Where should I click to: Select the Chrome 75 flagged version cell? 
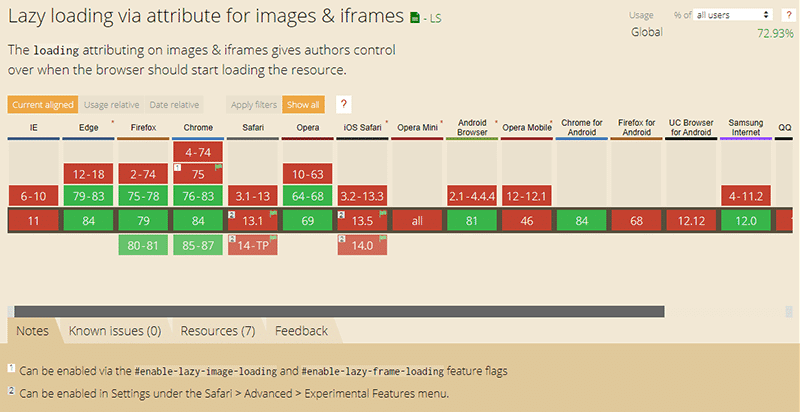click(x=198, y=174)
